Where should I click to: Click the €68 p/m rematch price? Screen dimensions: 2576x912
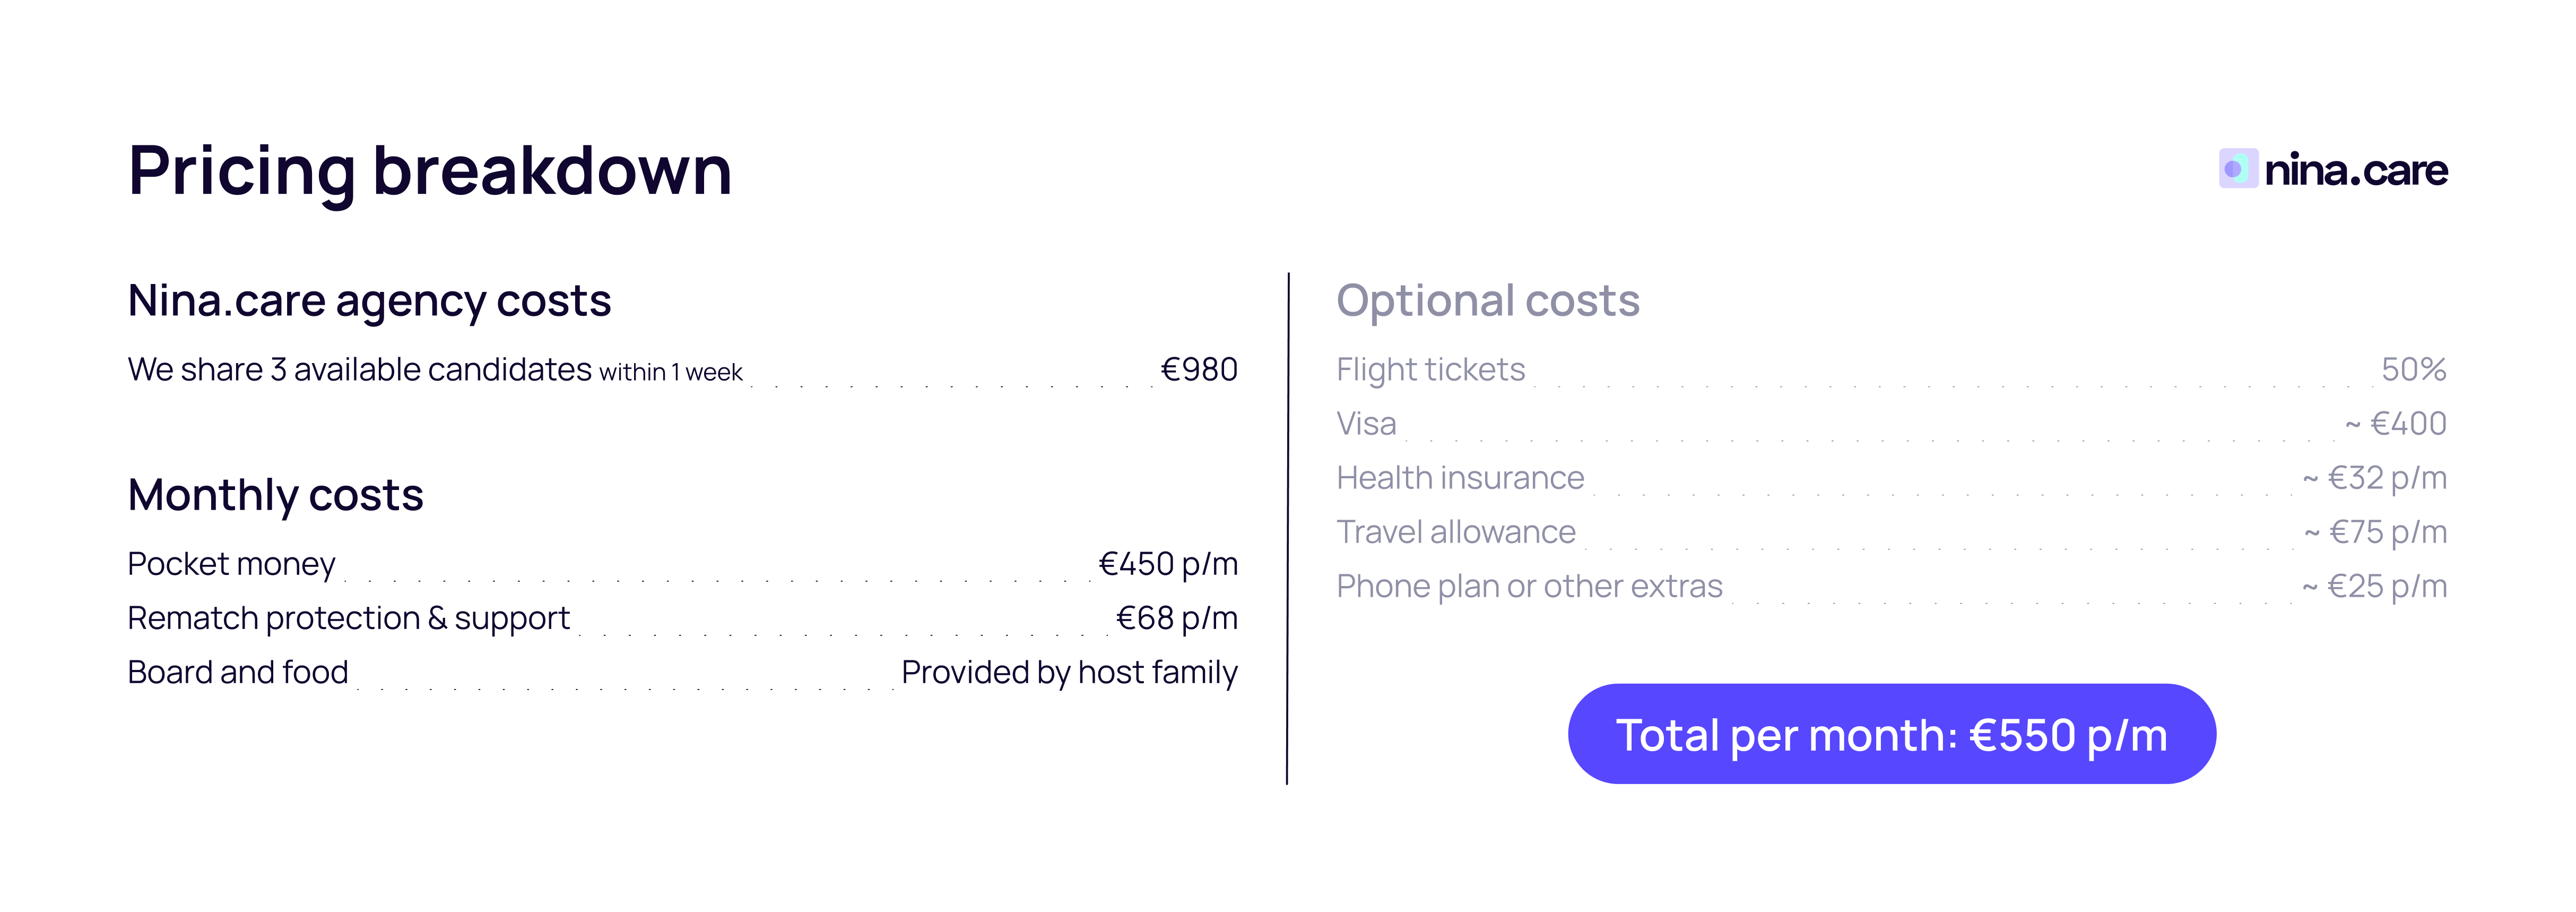pos(1176,618)
